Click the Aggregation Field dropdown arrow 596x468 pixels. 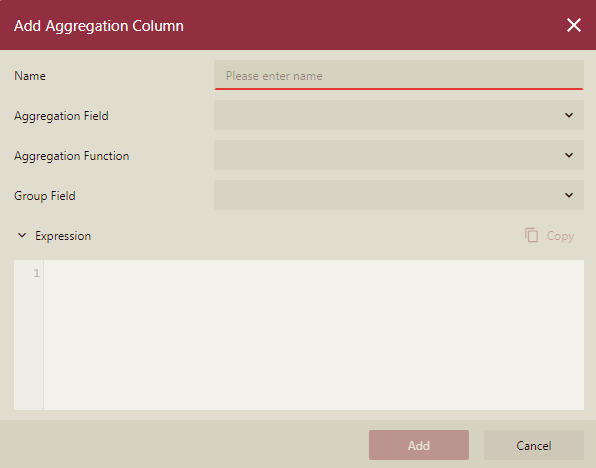point(569,115)
